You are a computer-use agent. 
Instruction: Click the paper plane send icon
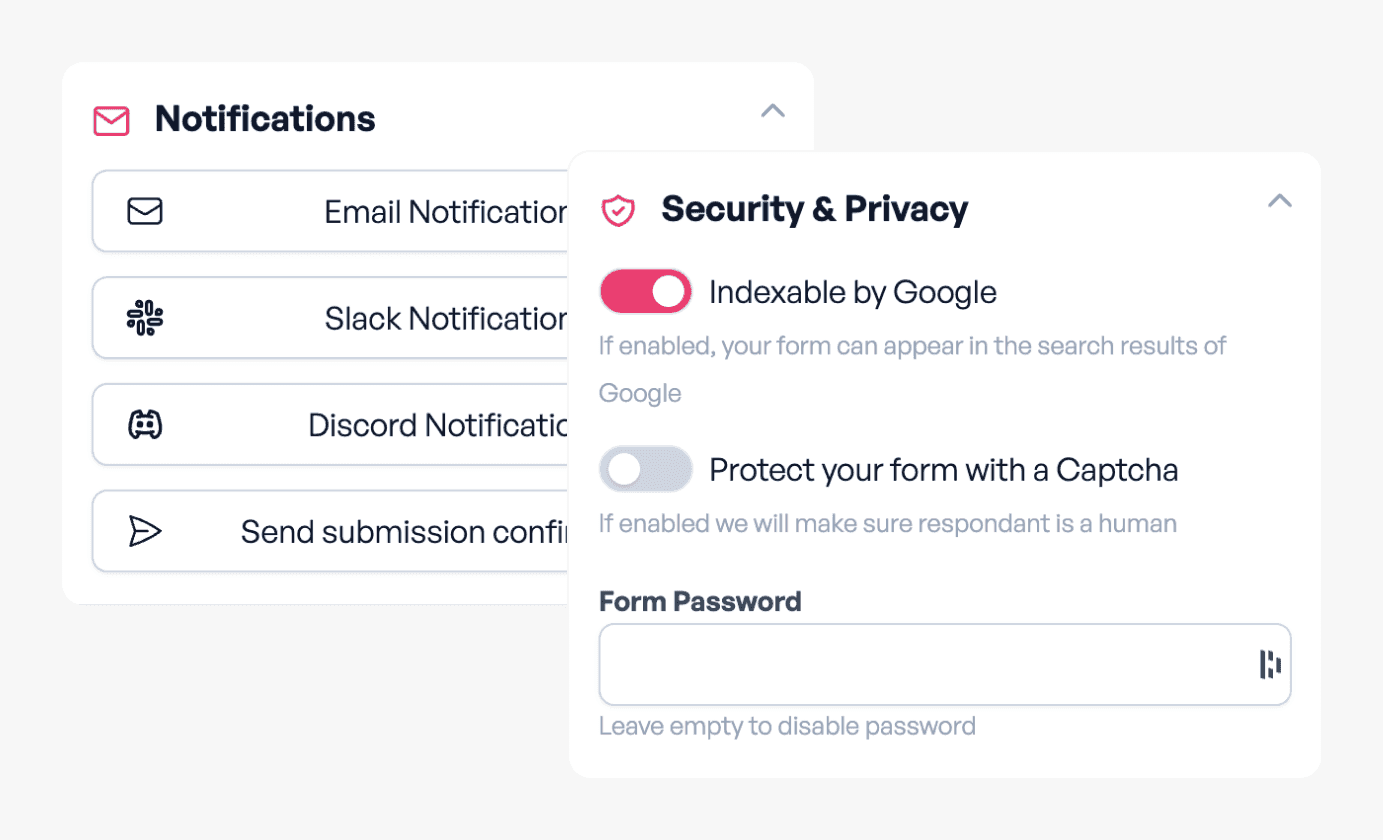pyautogui.click(x=145, y=531)
